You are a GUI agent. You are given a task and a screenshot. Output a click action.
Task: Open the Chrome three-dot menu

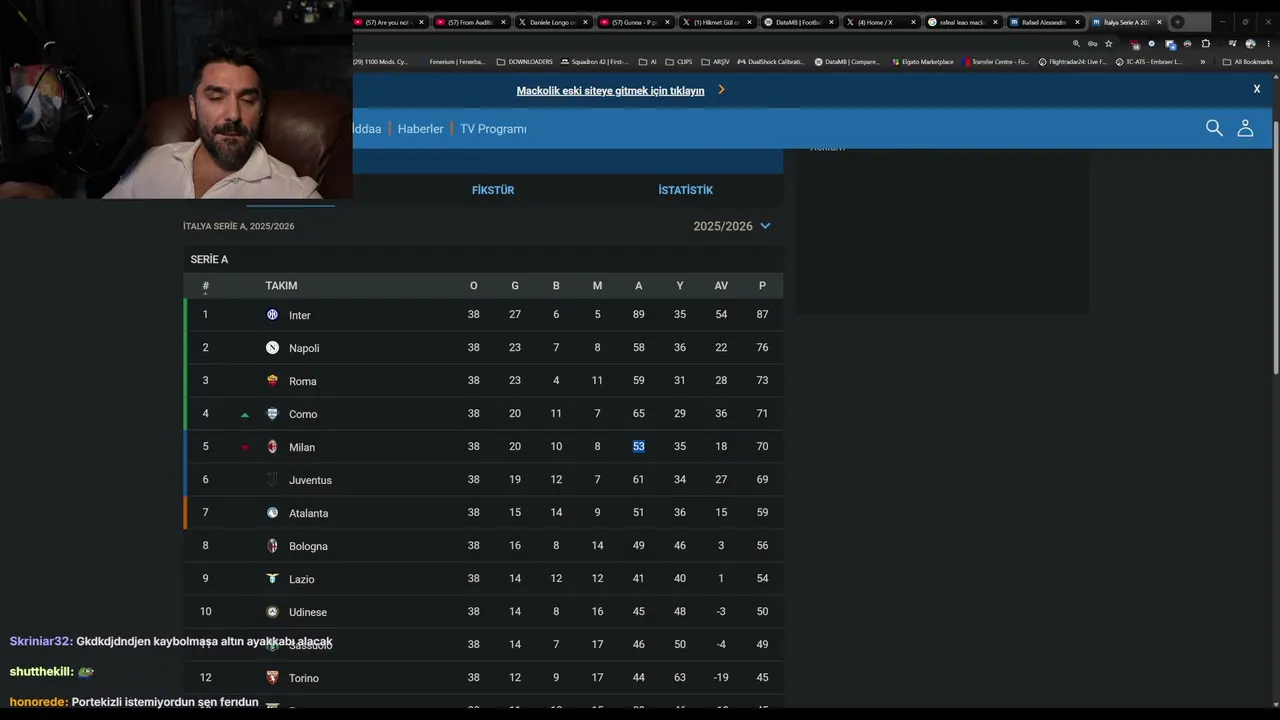click(1269, 44)
